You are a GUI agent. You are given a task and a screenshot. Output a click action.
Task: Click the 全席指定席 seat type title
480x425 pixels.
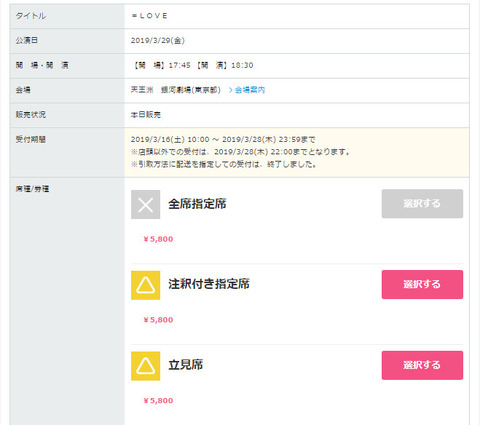[x=197, y=204]
